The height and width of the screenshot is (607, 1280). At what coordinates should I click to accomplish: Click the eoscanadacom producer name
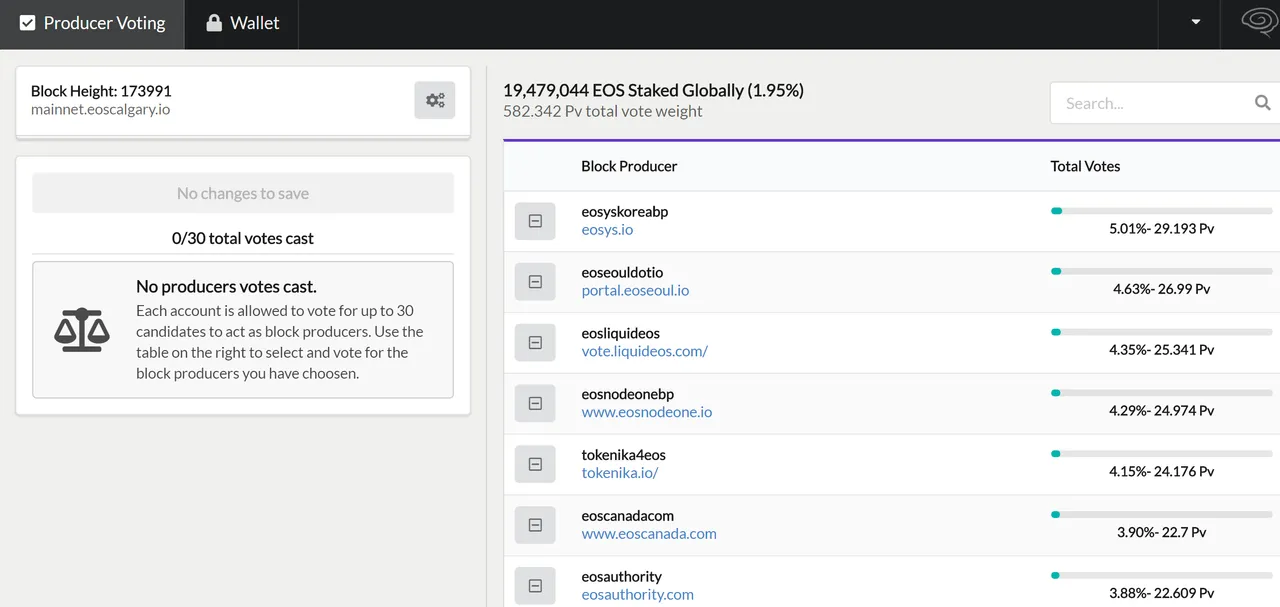point(627,516)
